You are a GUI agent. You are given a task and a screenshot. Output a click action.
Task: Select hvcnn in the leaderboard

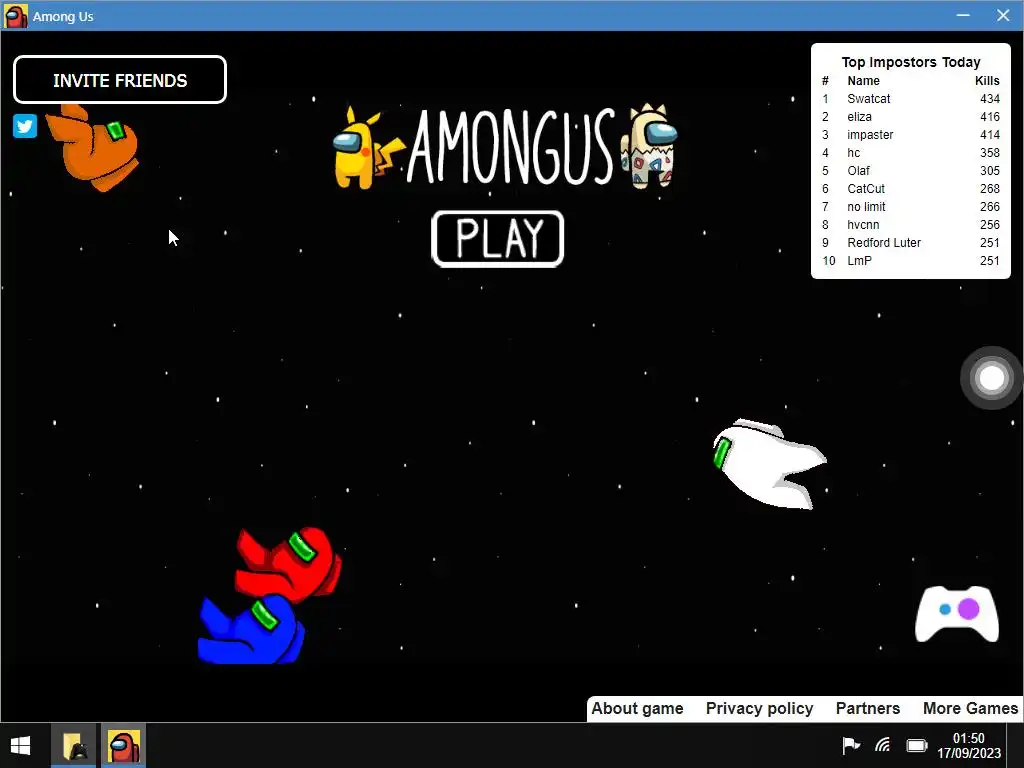tap(863, 225)
